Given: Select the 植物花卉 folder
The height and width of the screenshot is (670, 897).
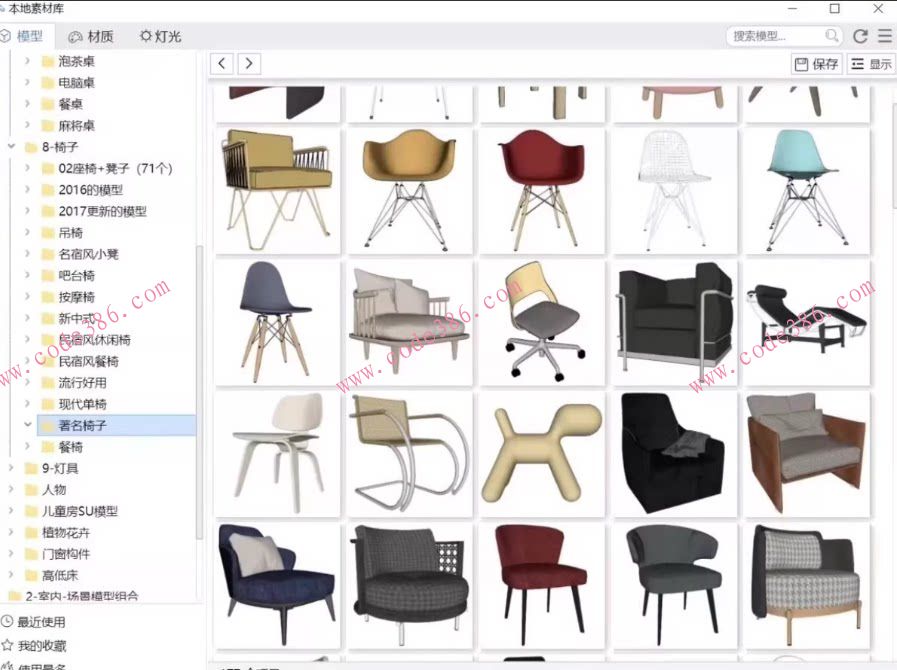Looking at the screenshot, I should click(65, 532).
